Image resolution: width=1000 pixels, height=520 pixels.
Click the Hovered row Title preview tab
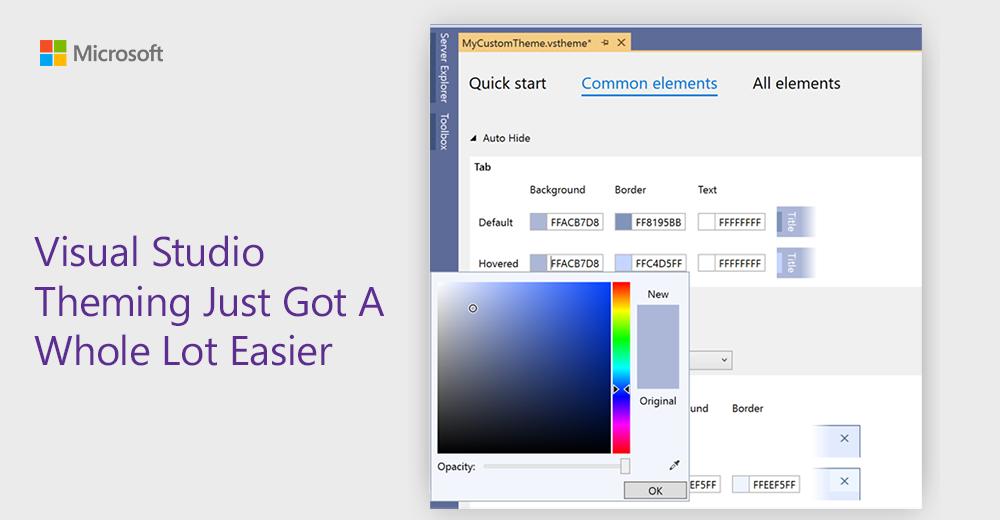[x=795, y=263]
